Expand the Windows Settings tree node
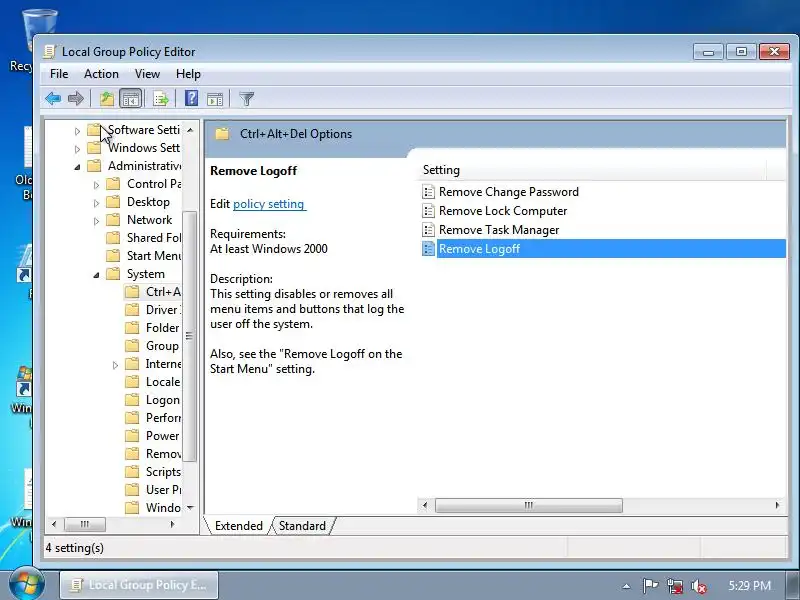 [x=77, y=149]
